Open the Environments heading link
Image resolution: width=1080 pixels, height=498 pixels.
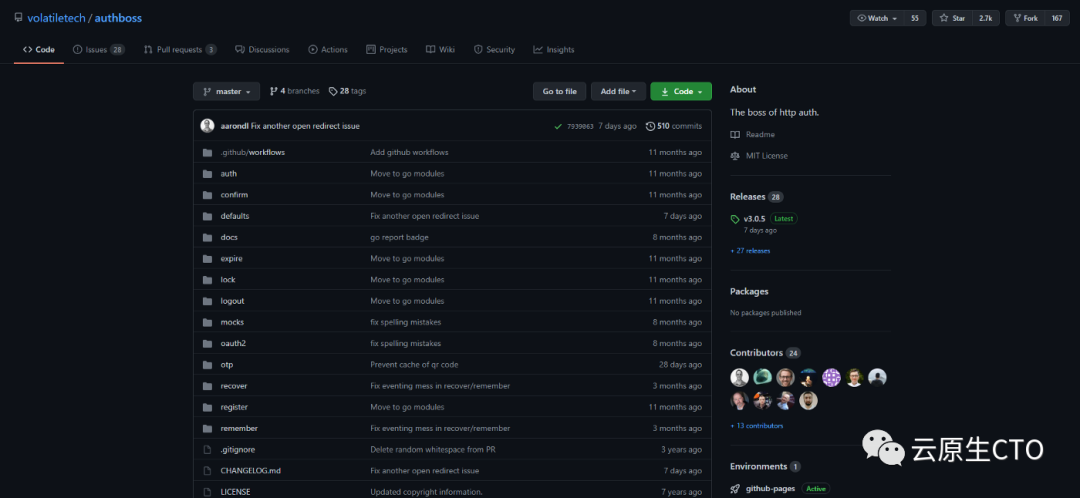765,466
